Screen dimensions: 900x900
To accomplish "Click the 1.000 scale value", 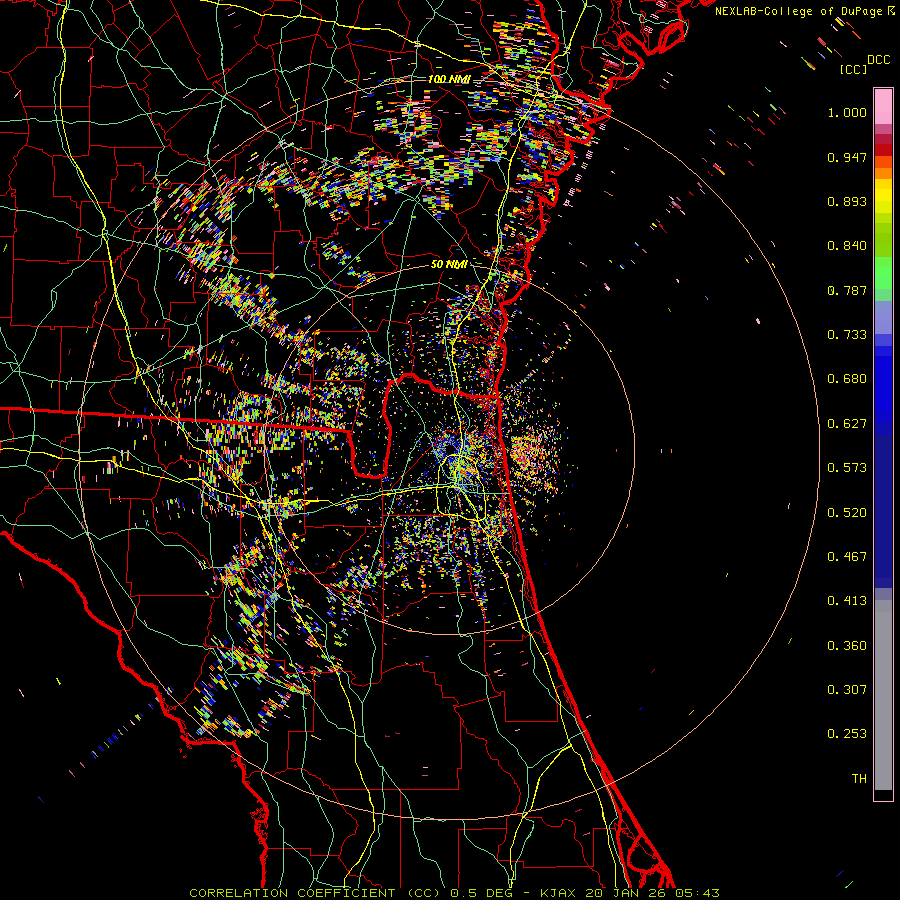I will tap(846, 113).
